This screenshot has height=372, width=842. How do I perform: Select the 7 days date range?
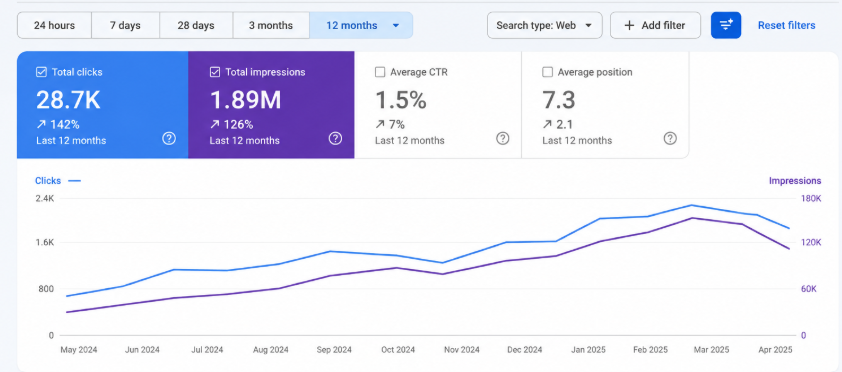click(125, 25)
